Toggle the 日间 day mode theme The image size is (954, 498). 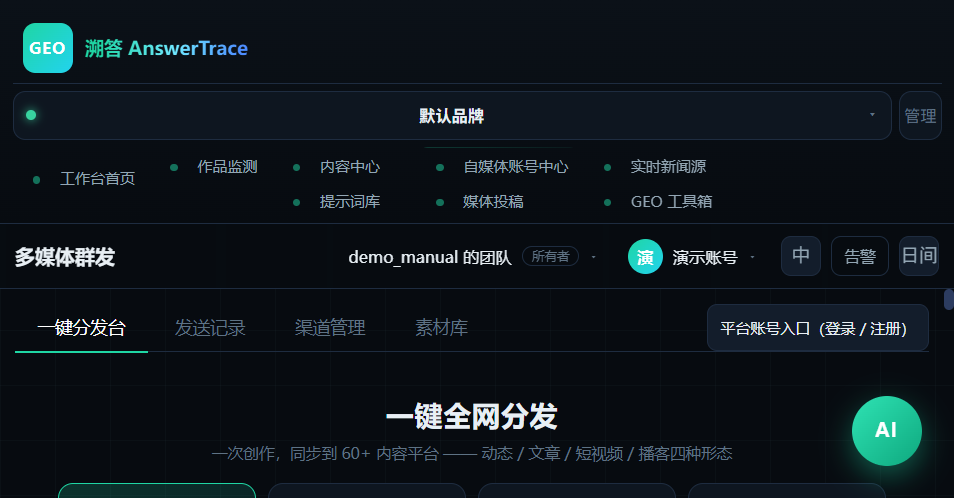919,256
